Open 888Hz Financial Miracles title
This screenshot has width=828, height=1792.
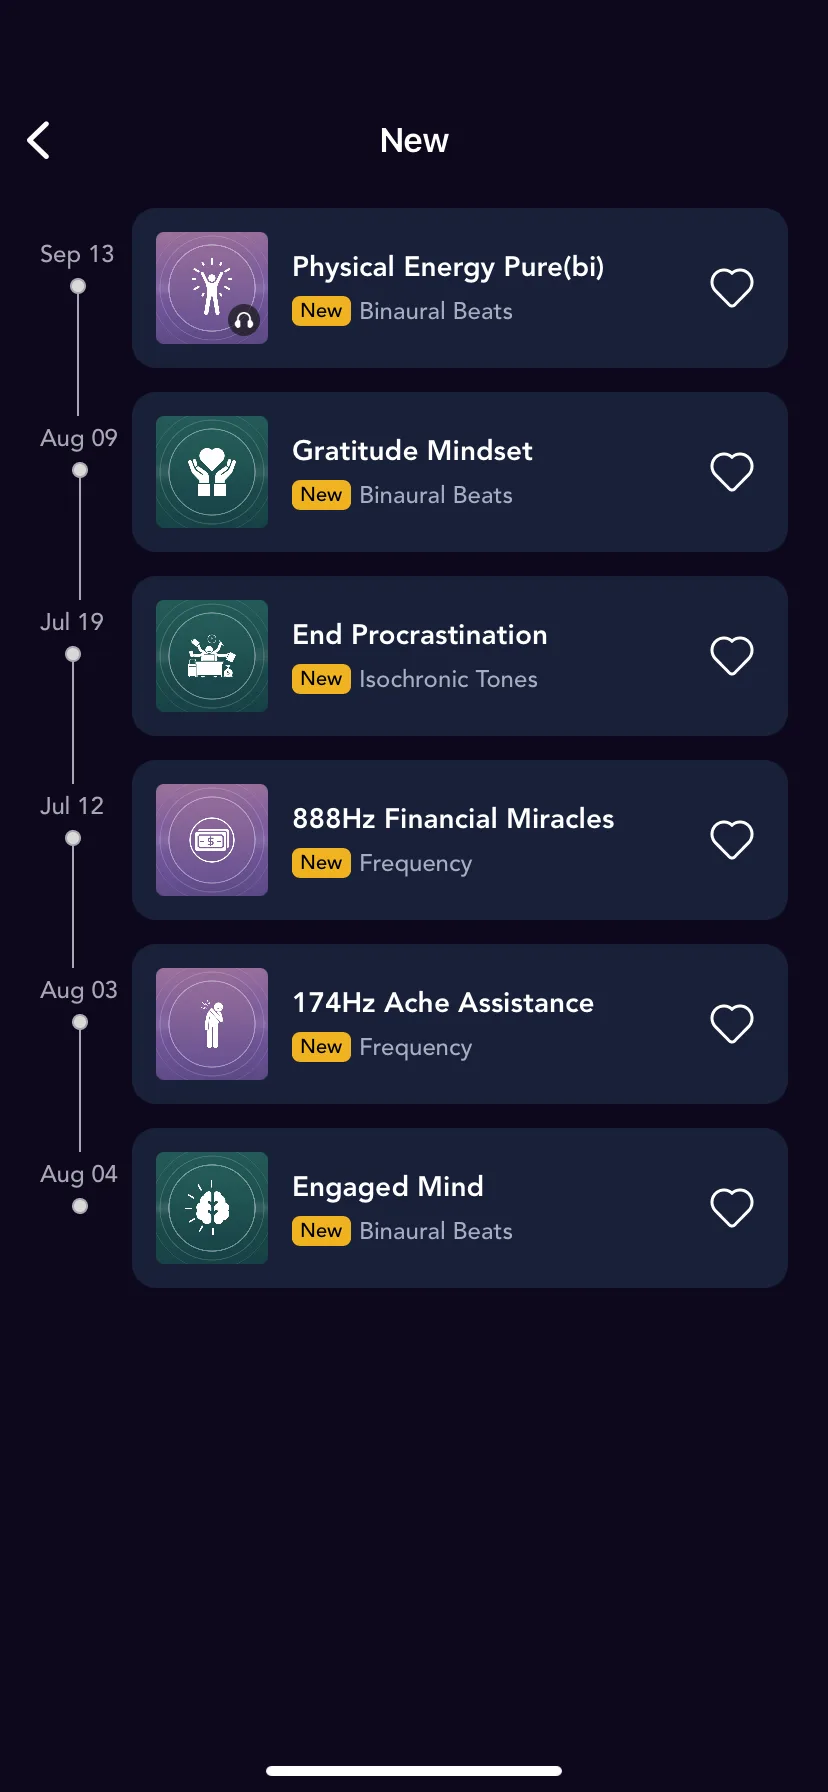tap(453, 819)
